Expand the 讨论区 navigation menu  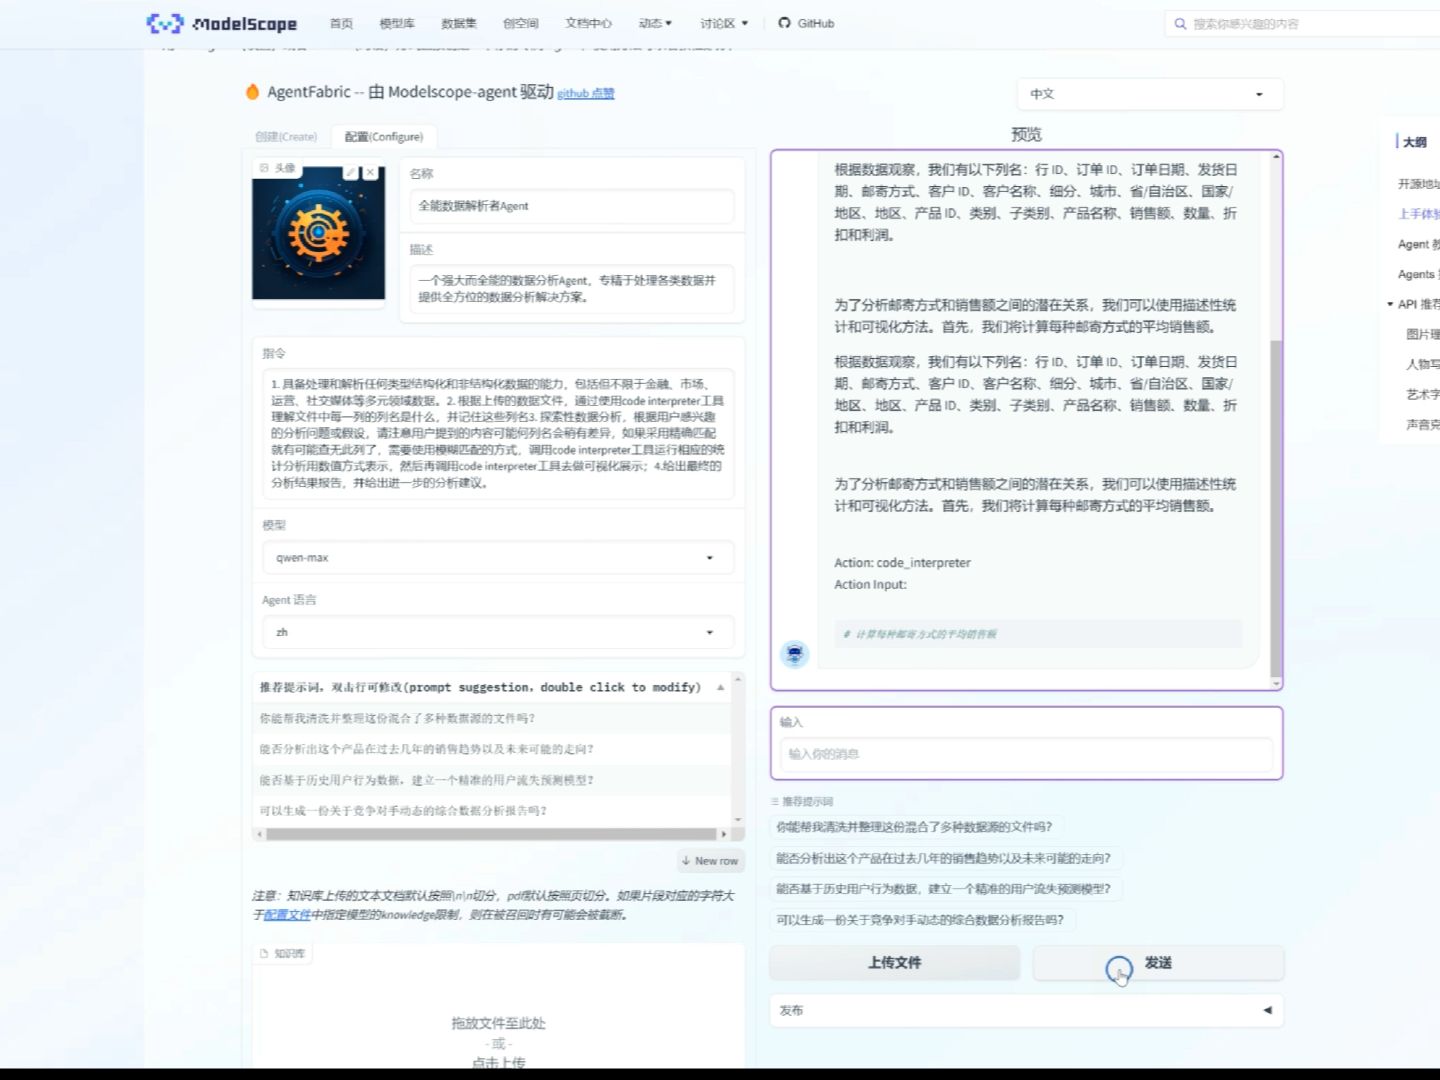tap(724, 23)
